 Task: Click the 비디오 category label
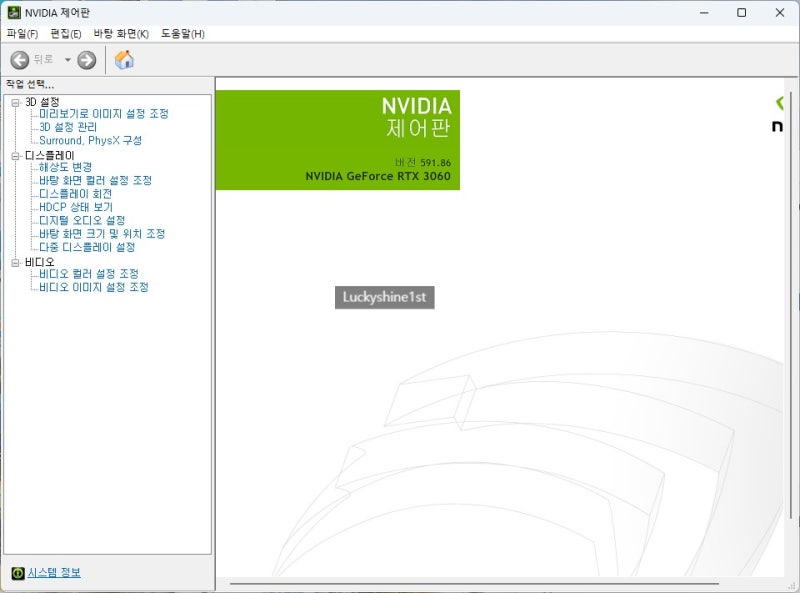pyautogui.click(x=40, y=262)
